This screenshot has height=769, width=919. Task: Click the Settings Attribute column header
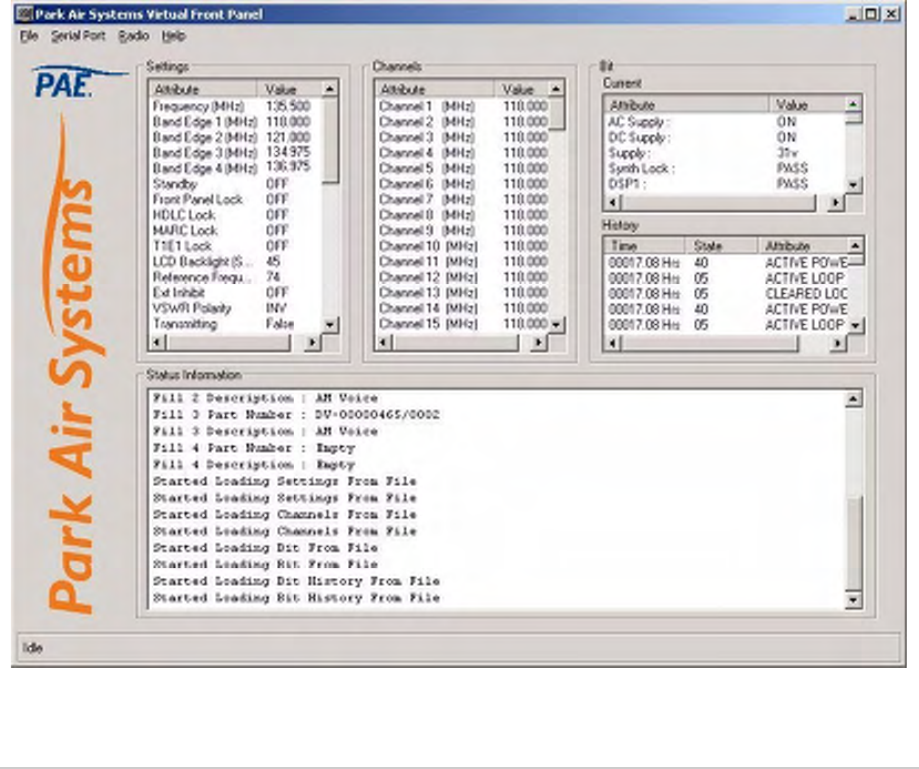[203, 89]
